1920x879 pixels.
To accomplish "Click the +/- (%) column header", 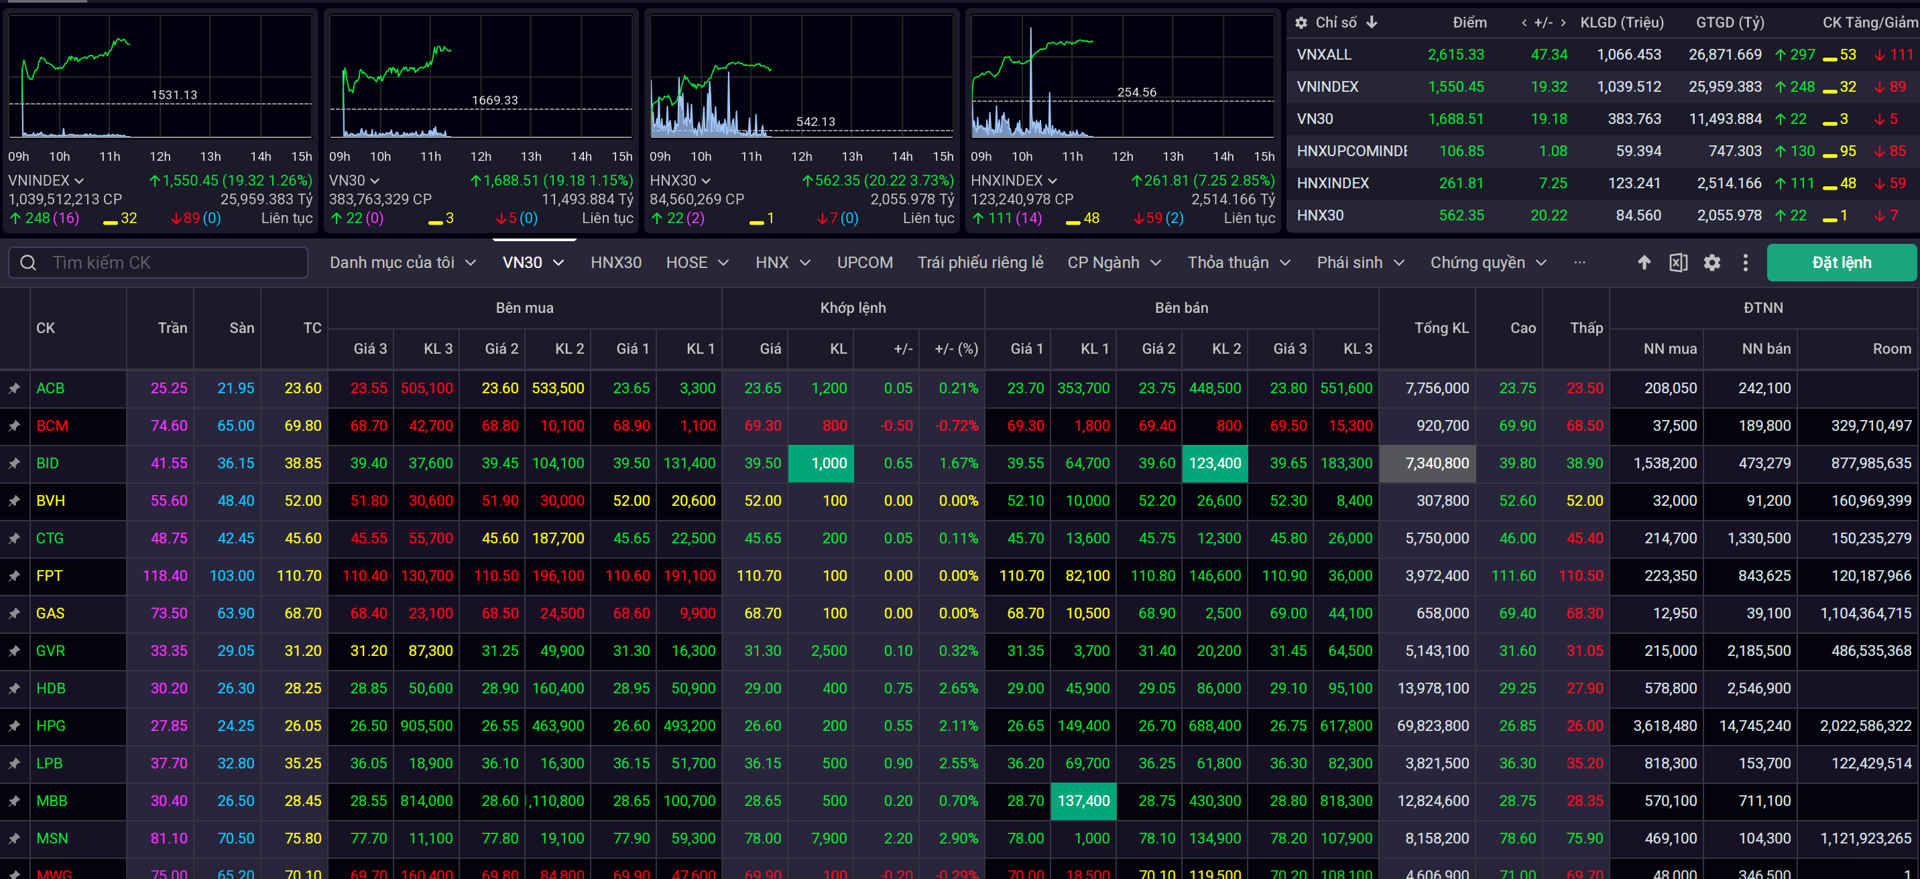I will point(955,349).
